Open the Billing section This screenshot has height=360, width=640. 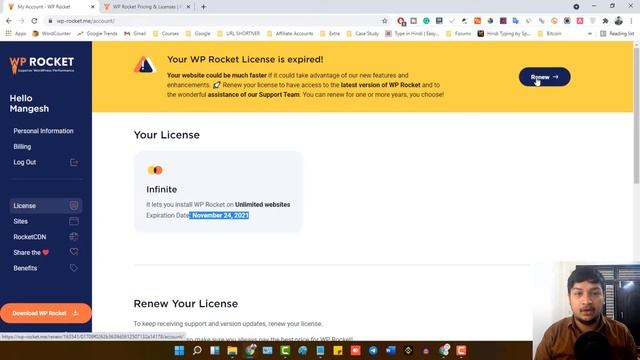[x=22, y=147]
